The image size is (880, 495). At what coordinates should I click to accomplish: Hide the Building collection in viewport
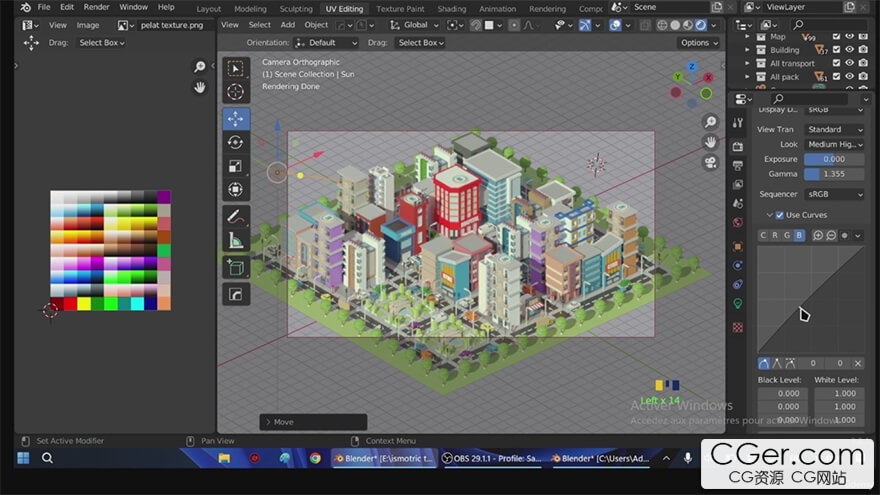point(850,50)
